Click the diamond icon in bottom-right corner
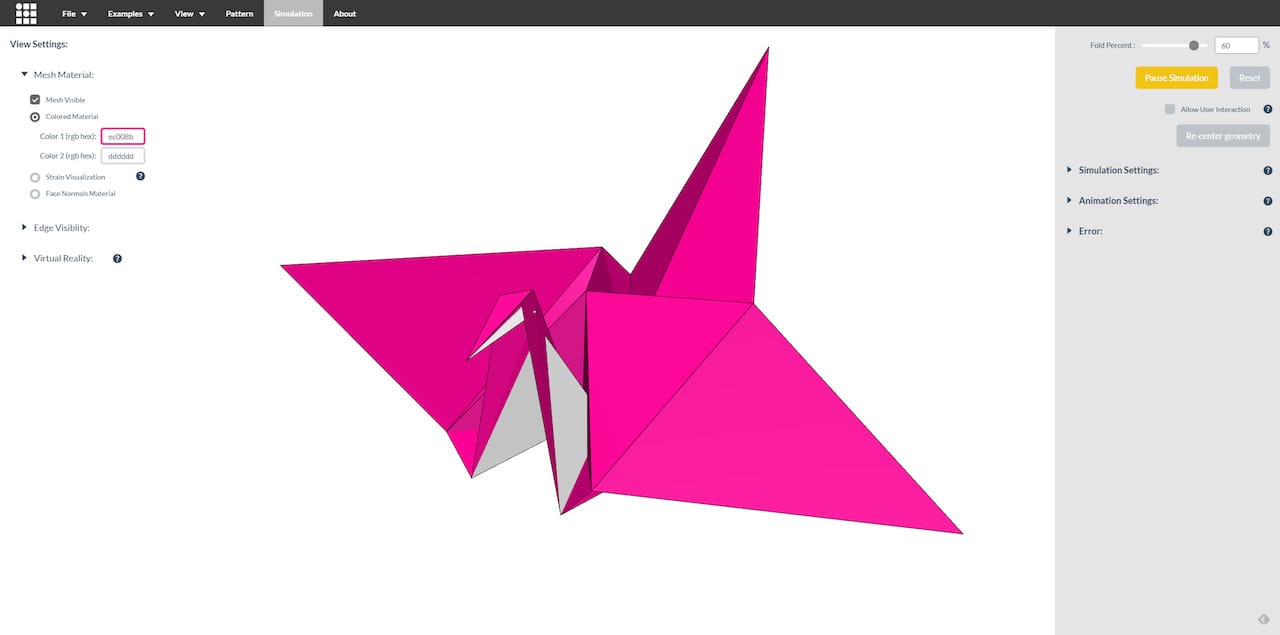 [1264, 619]
